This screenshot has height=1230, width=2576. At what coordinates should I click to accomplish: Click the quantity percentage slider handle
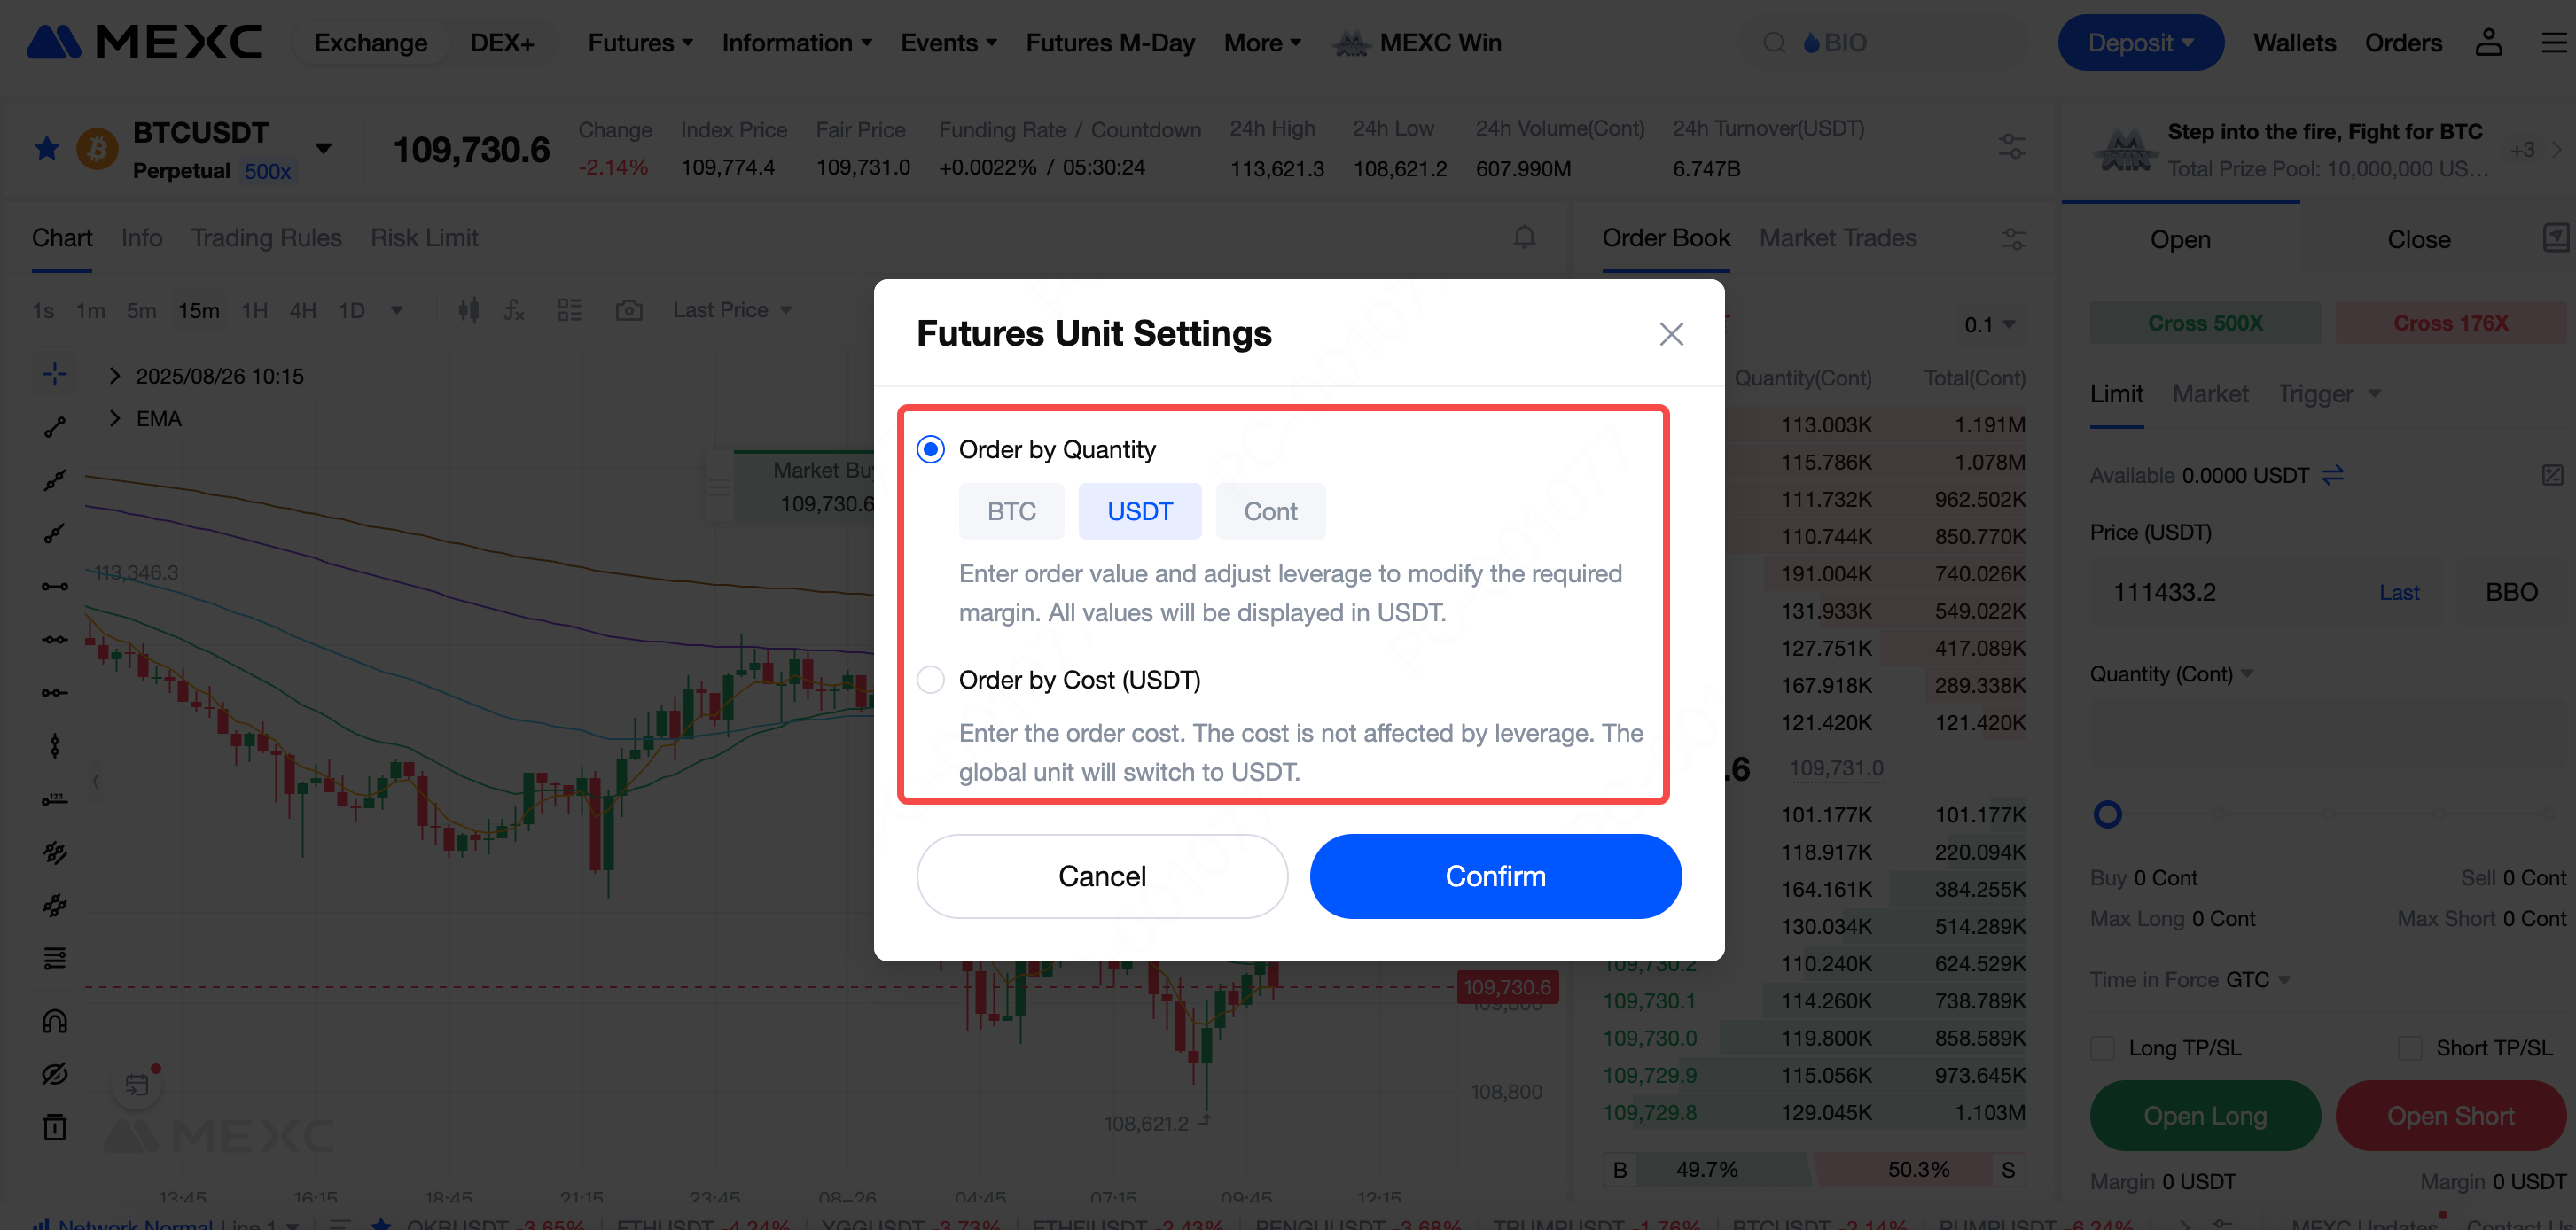[2107, 814]
